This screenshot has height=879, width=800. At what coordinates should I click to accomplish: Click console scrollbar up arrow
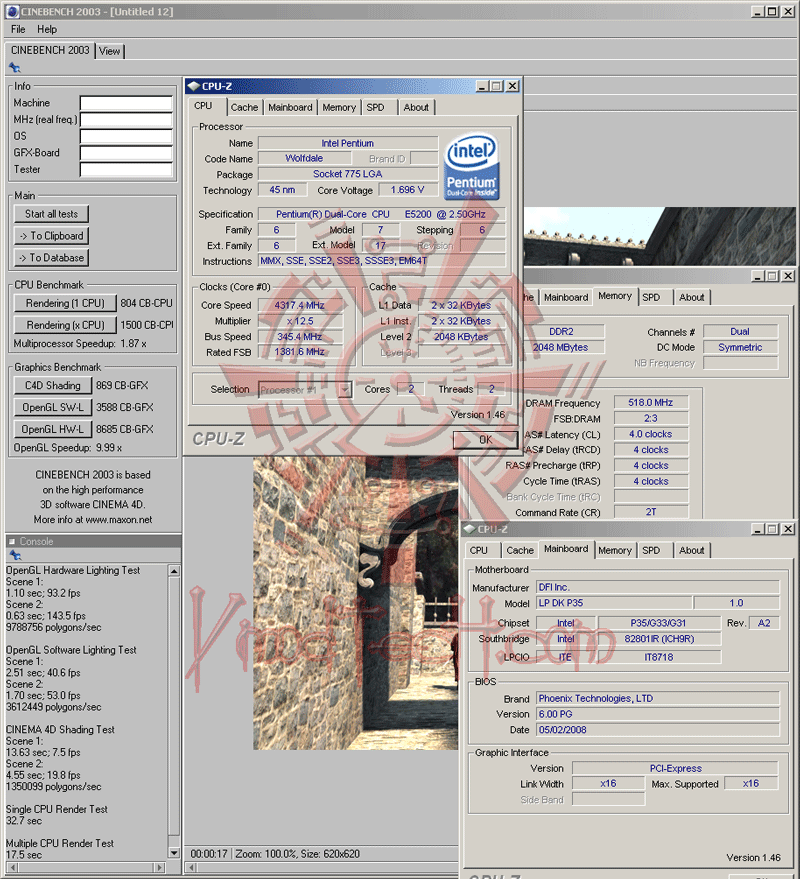tap(174, 571)
